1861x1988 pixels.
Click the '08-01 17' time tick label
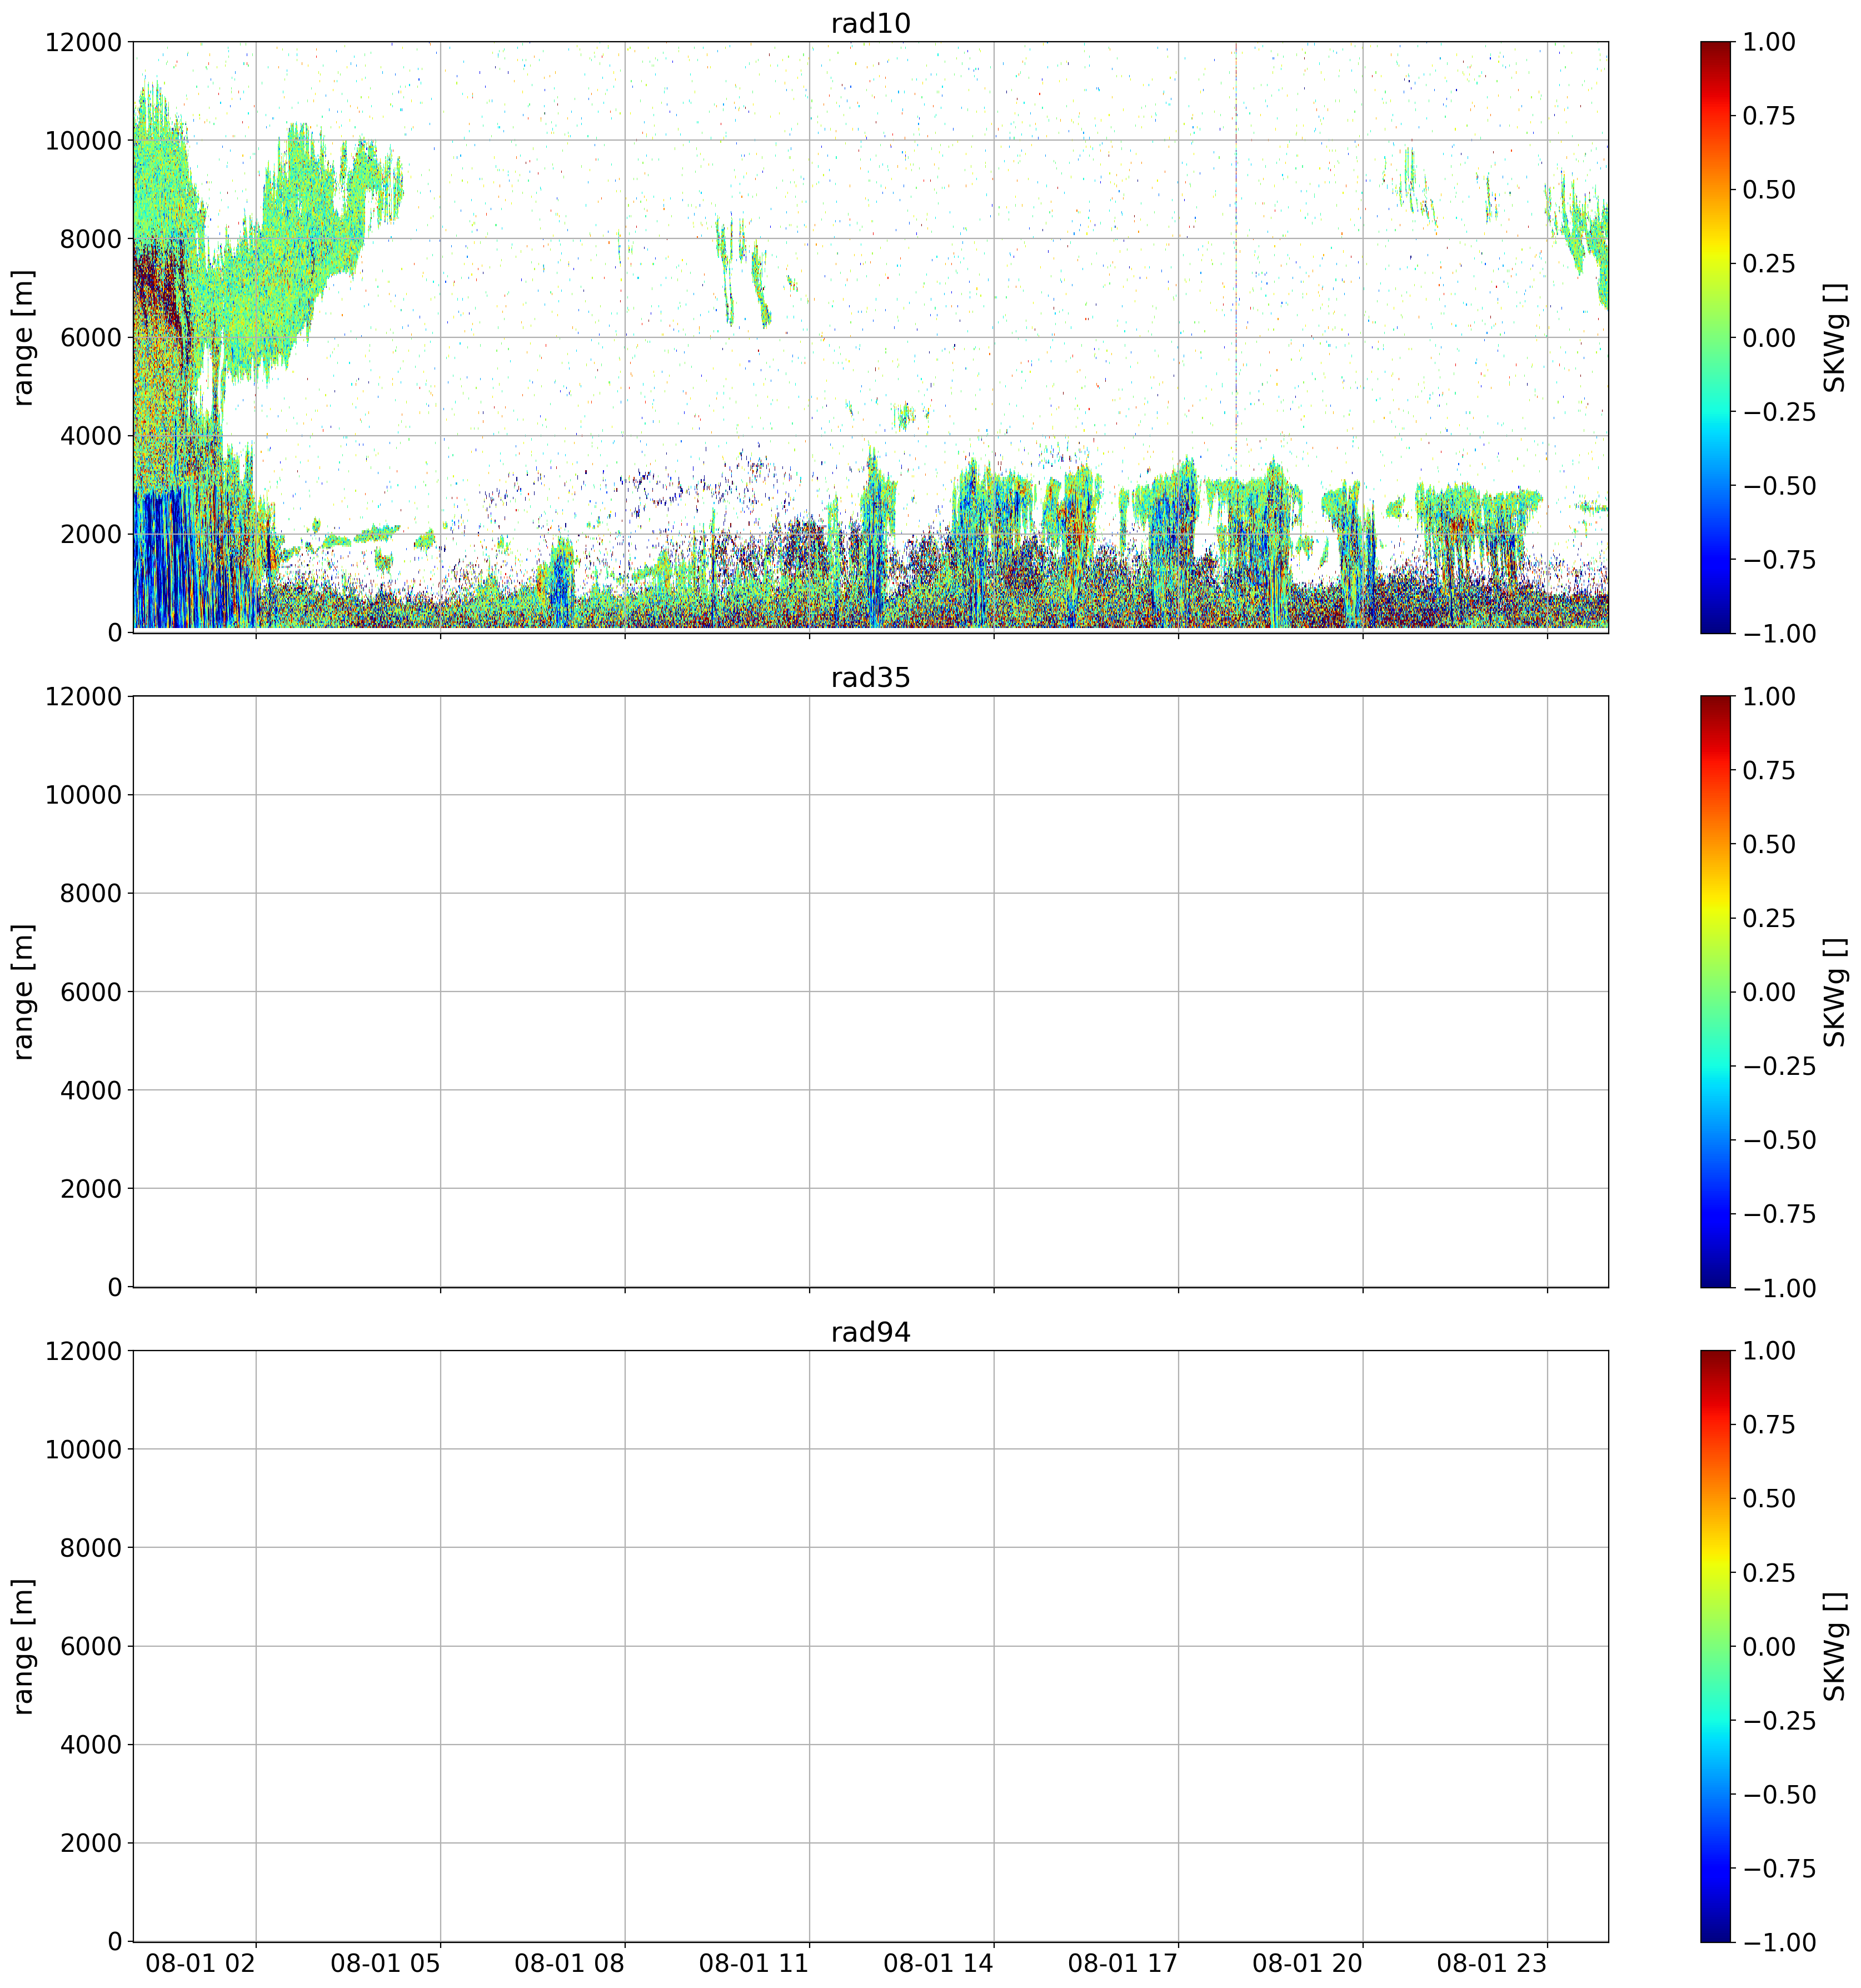tap(1123, 1963)
